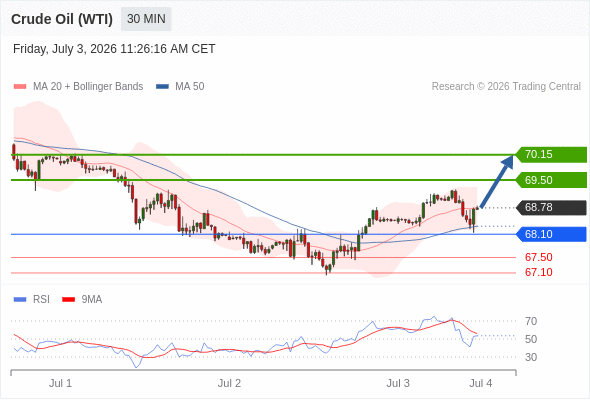The height and width of the screenshot is (400, 590).
Task: Click the Jul 3 date axis label
Action: coord(398,383)
